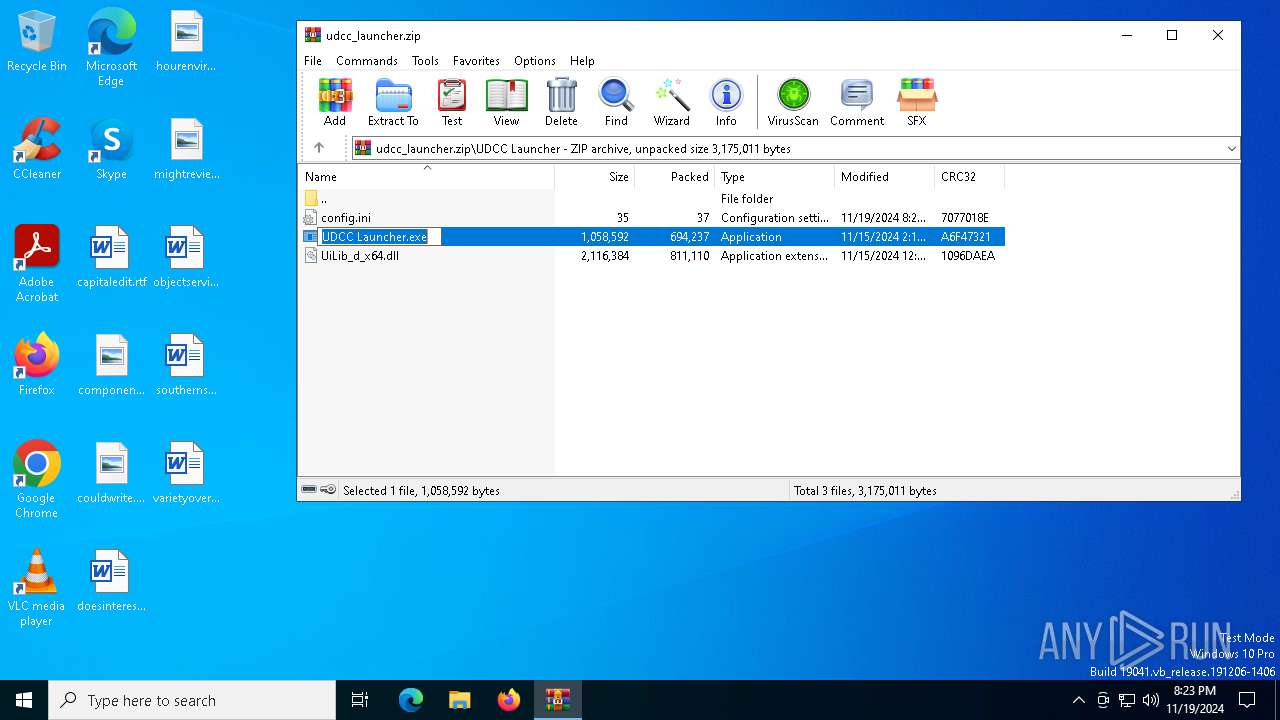Click the Windows Start button
1280x720 pixels.
[24, 700]
